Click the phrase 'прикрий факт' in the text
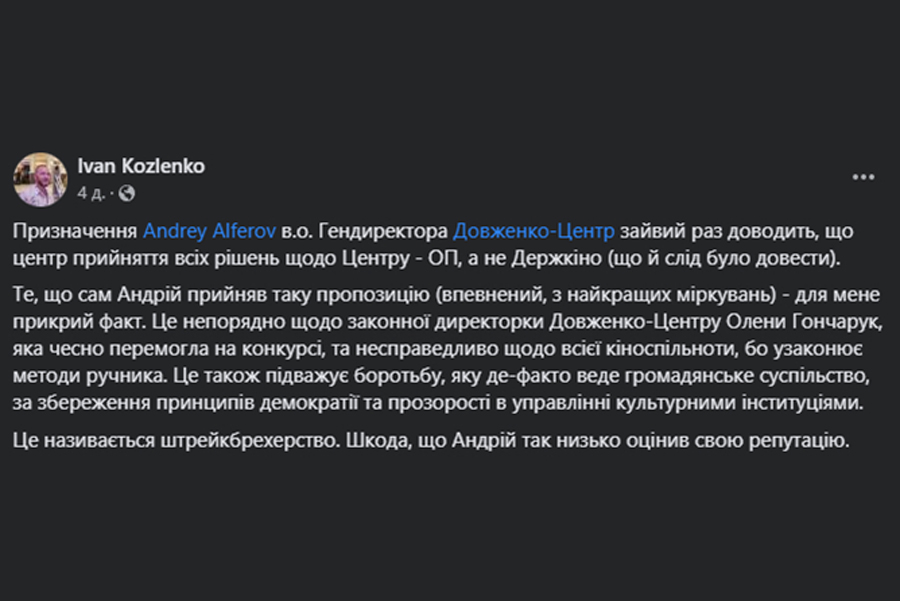900x601 pixels. click(x=77, y=322)
